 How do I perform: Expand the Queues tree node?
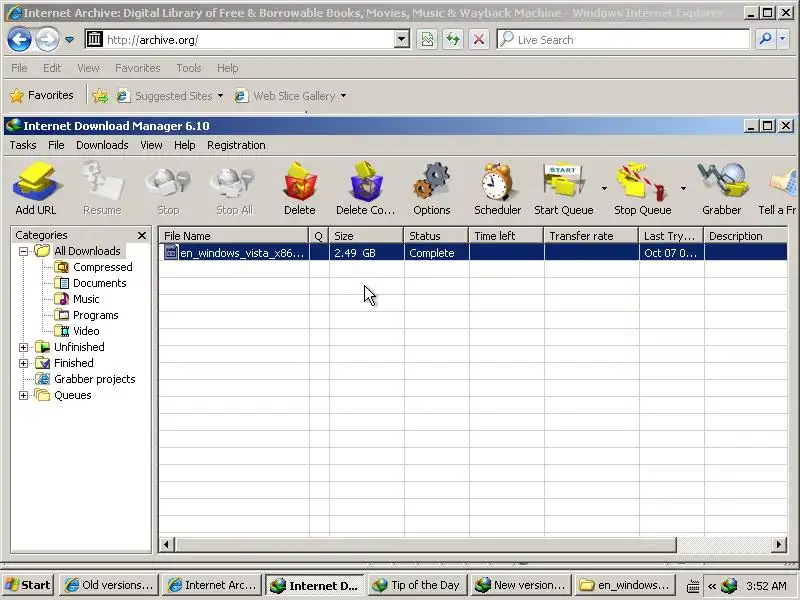click(x=23, y=395)
